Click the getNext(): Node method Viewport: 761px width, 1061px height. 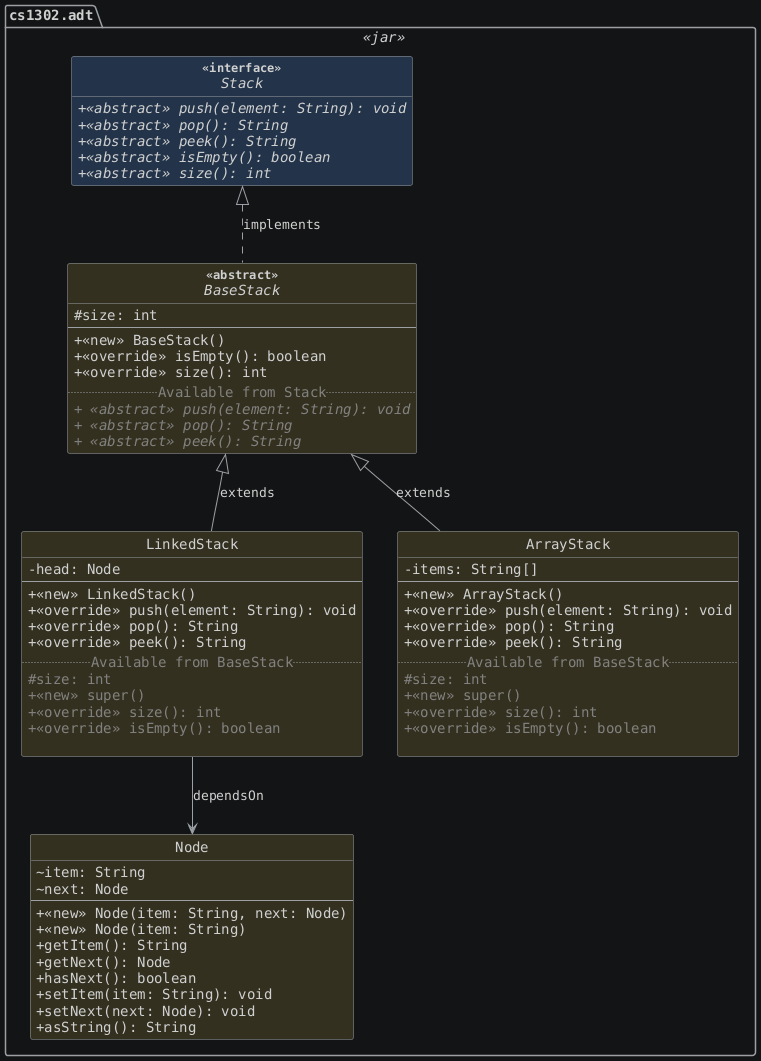(103, 962)
